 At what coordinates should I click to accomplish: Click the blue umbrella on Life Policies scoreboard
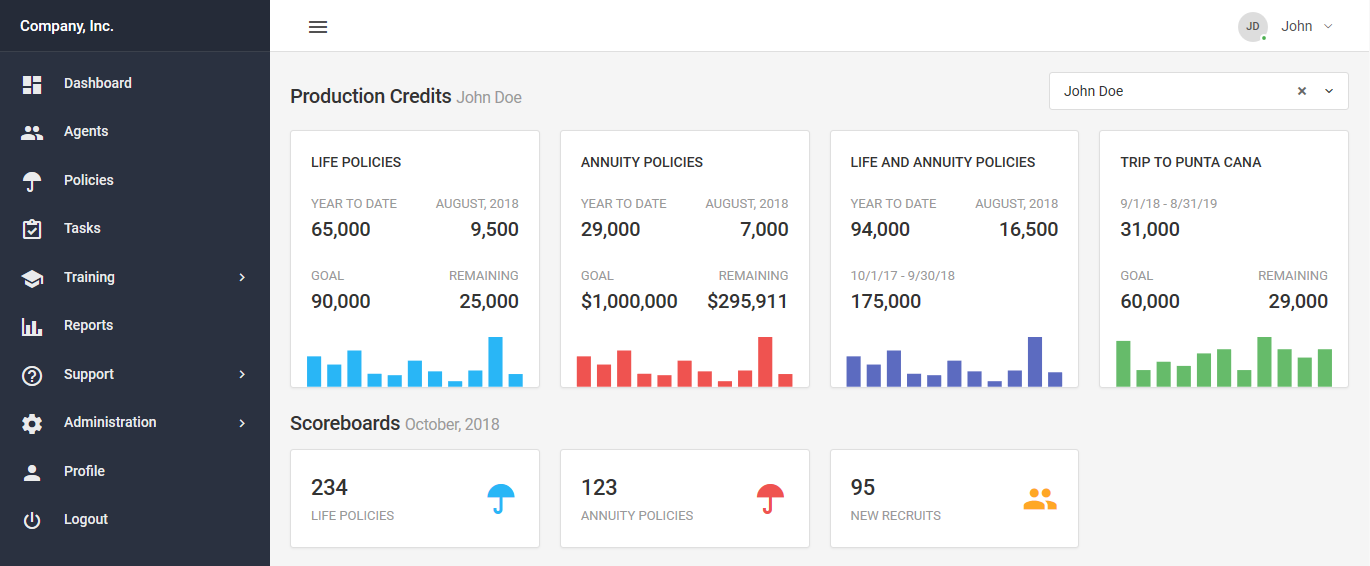coord(501,498)
